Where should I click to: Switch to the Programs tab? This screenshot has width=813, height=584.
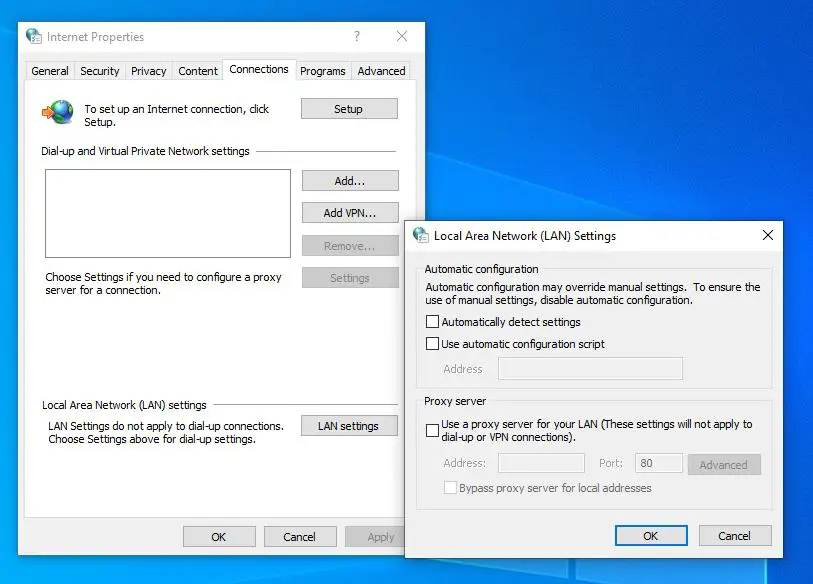tap(322, 71)
